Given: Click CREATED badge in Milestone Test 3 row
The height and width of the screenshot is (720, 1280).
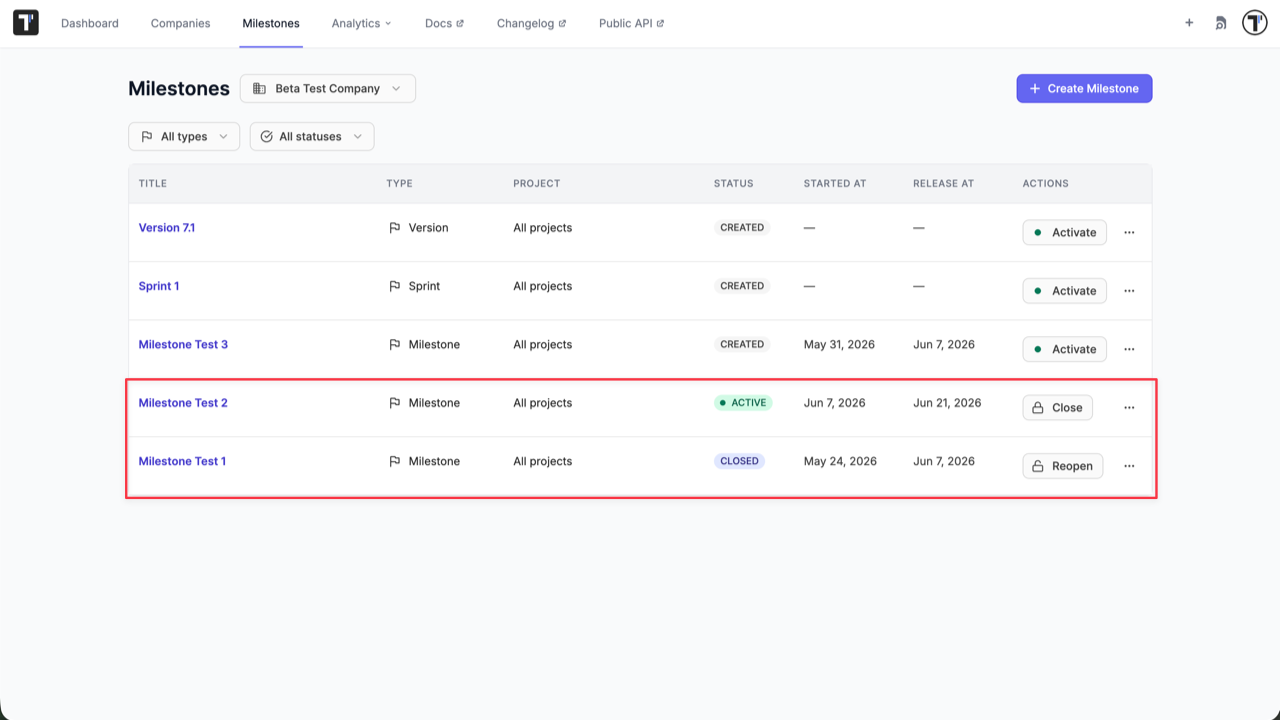Looking at the screenshot, I should tap(742, 344).
